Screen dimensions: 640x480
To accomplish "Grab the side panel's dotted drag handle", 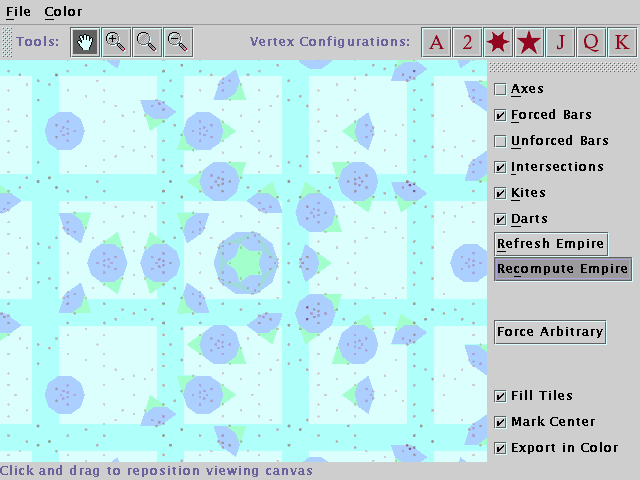I will pos(563,67).
